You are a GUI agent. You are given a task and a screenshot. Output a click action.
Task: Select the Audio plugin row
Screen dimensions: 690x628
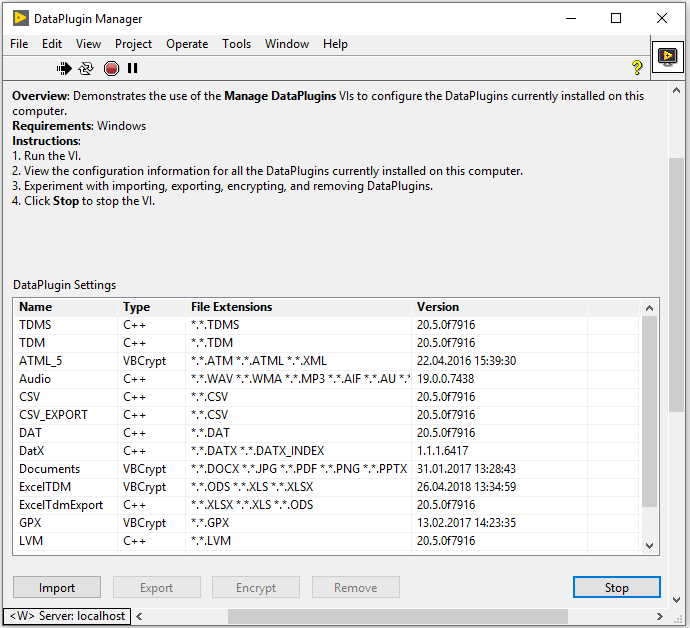click(327, 379)
